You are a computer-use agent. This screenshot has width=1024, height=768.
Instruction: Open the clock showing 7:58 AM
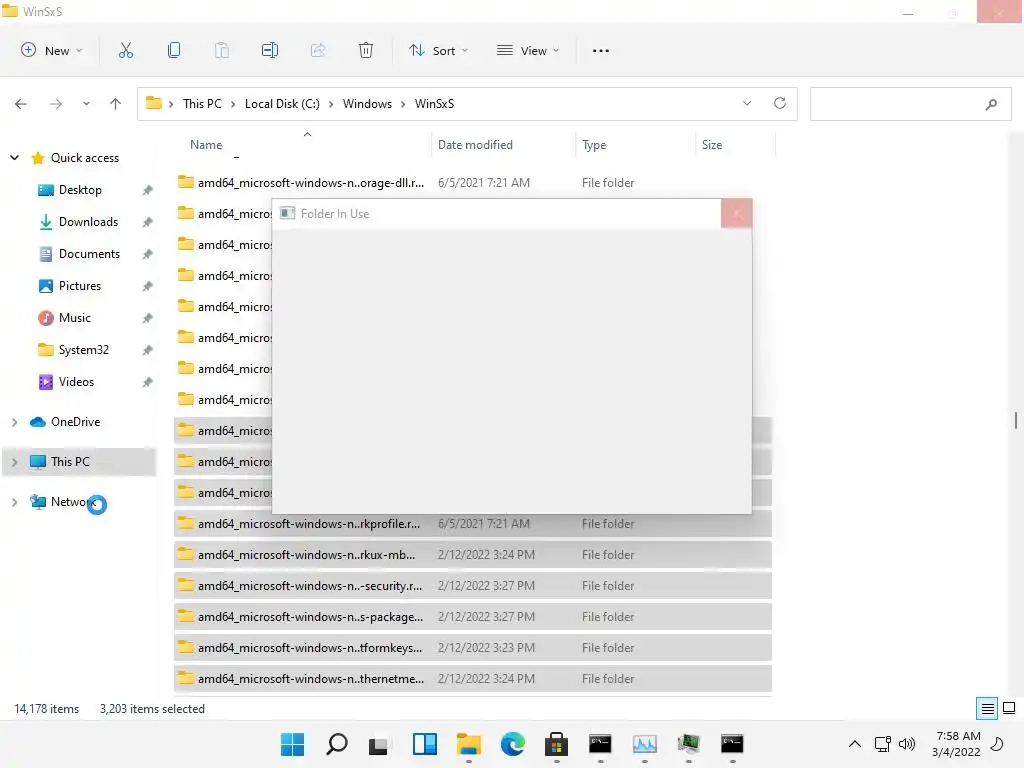(957, 744)
